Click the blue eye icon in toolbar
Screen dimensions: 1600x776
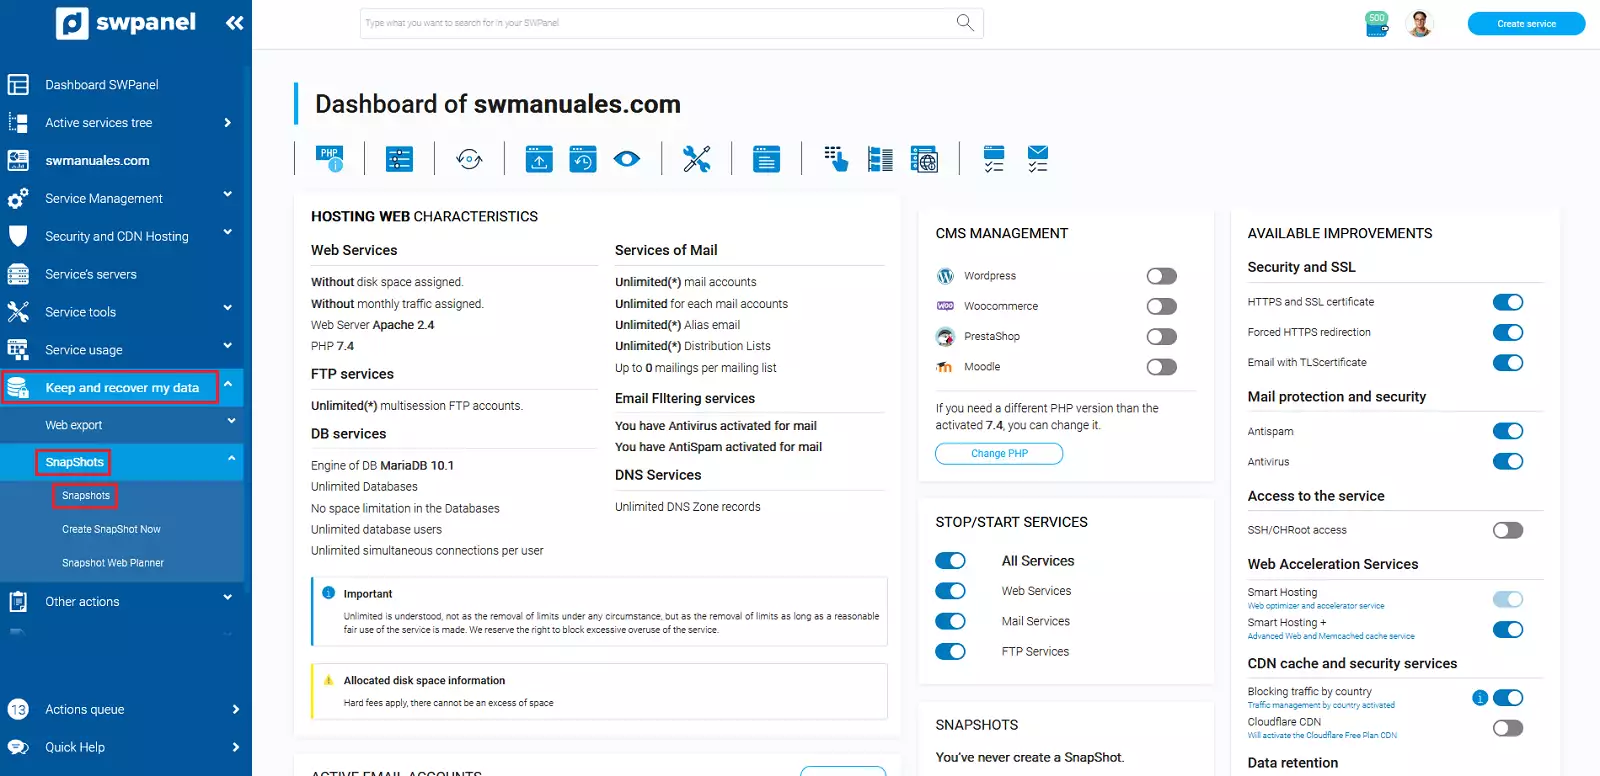click(627, 158)
